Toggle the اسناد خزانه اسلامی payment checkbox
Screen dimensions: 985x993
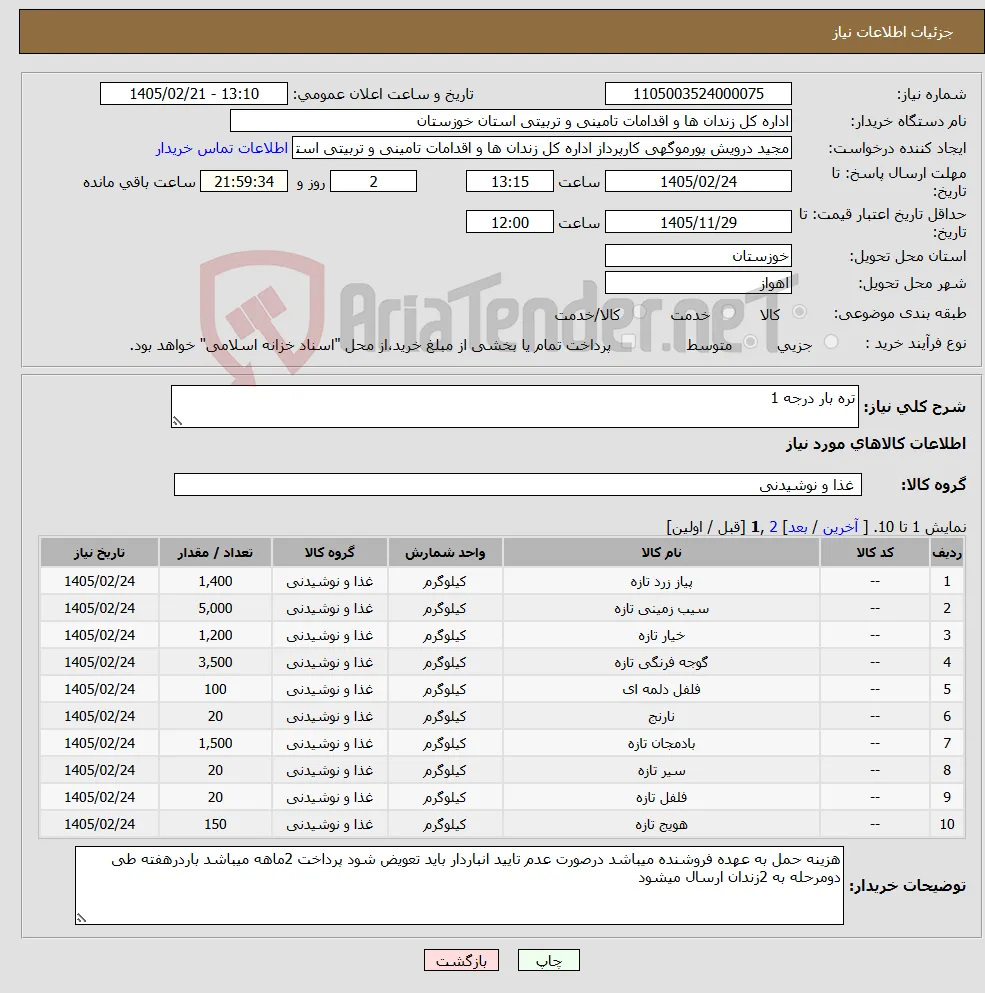pyautogui.click(x=628, y=343)
